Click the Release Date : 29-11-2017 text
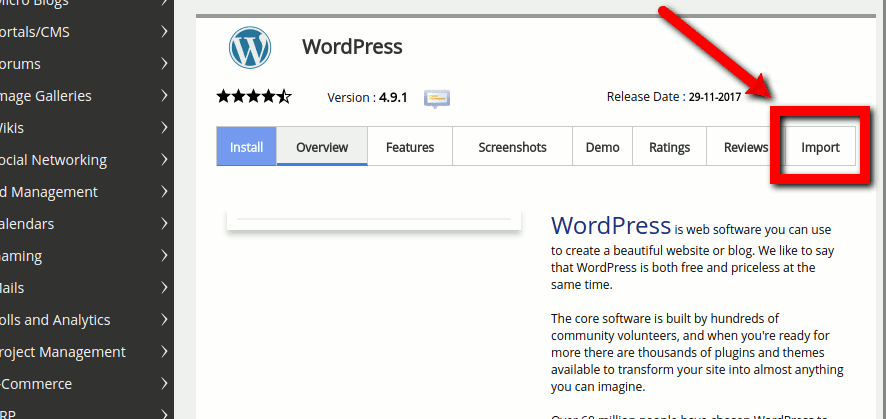The width and height of the screenshot is (886, 419). tap(674, 97)
